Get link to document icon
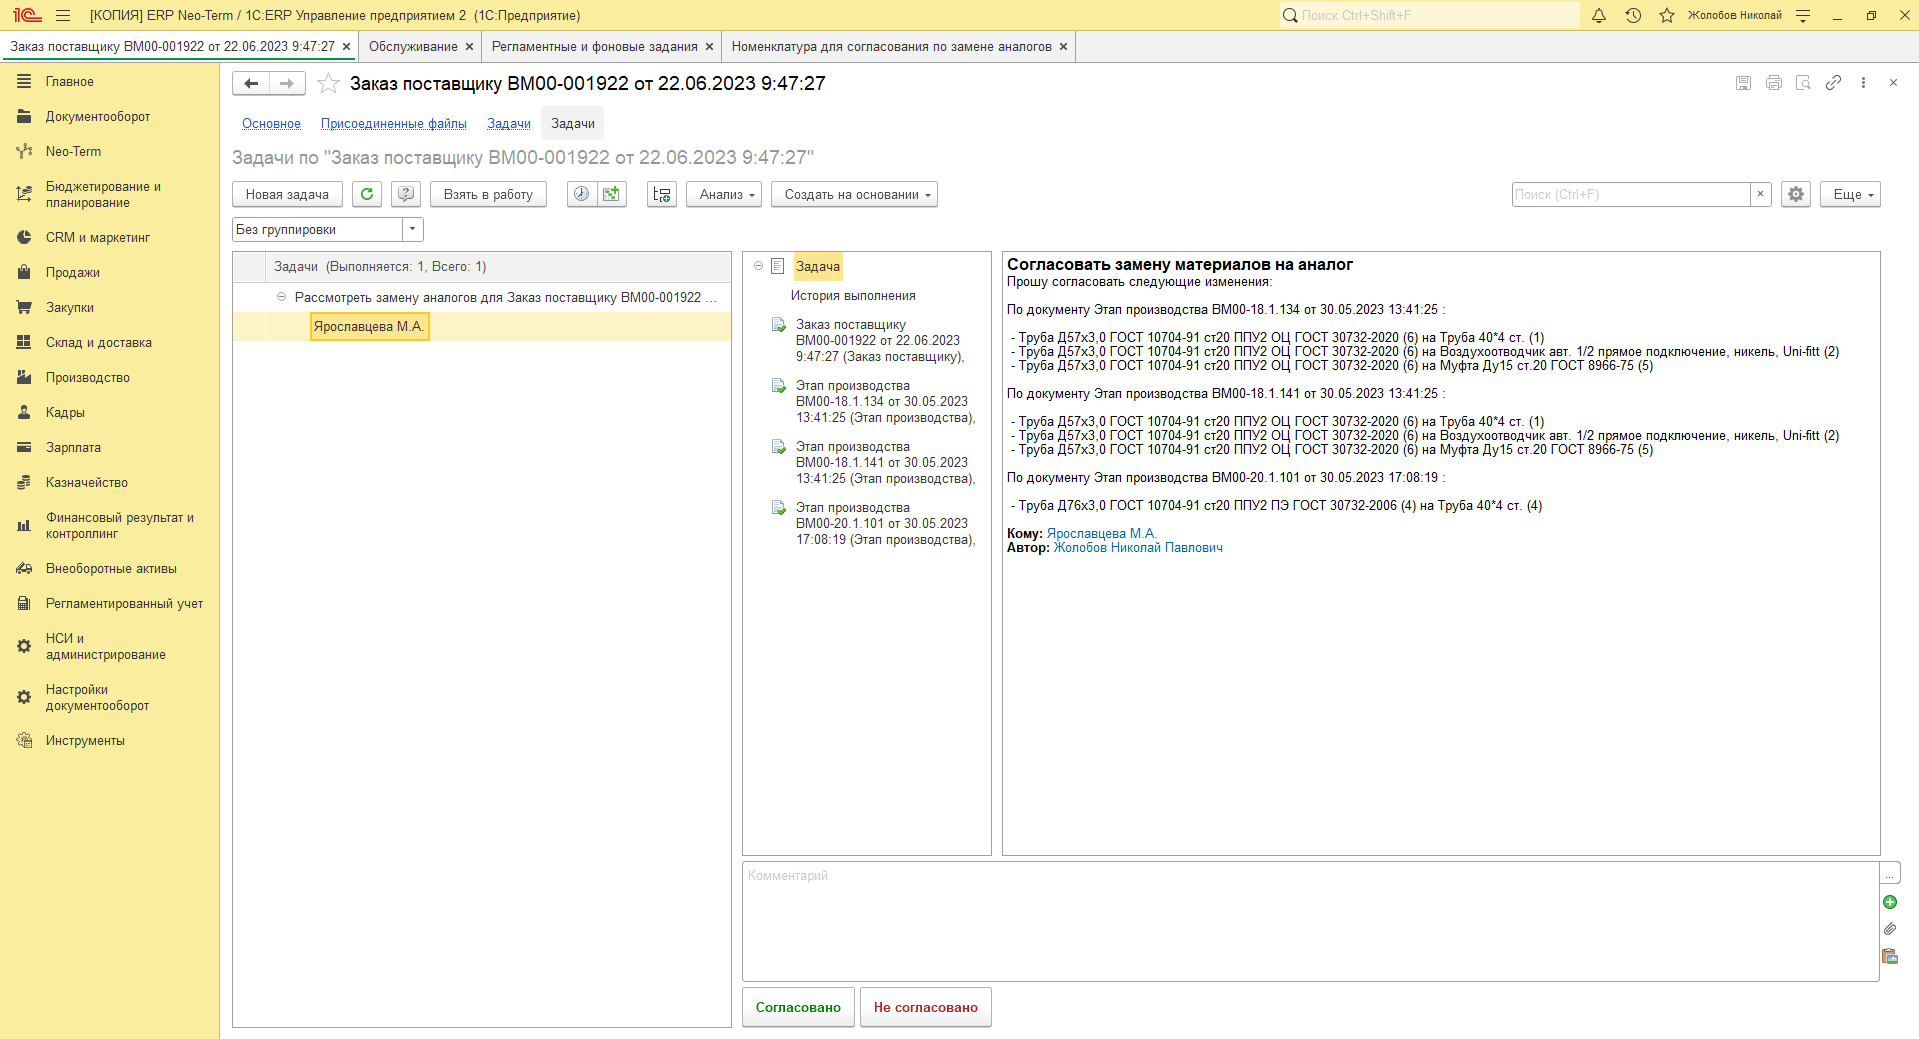1919x1039 pixels. click(x=1833, y=83)
